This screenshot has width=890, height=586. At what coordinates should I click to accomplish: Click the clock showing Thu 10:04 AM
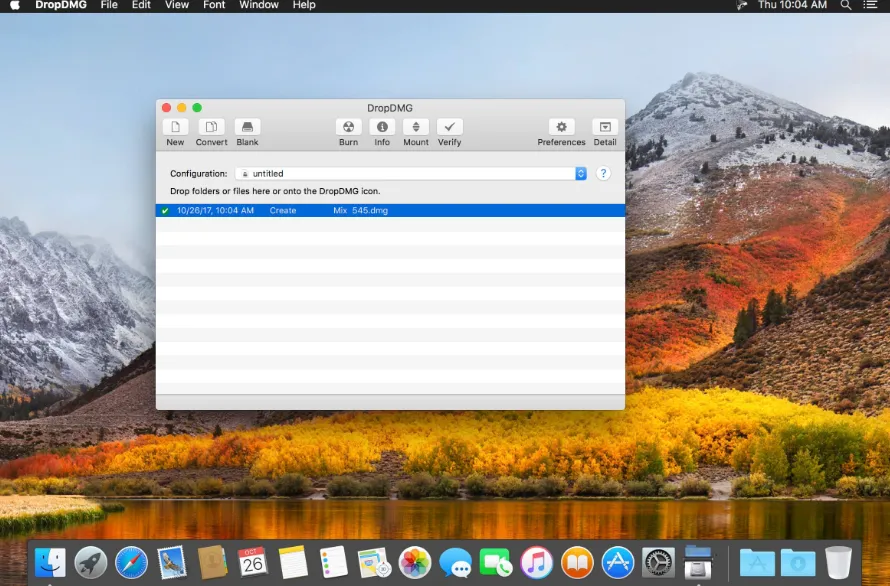click(x=792, y=5)
